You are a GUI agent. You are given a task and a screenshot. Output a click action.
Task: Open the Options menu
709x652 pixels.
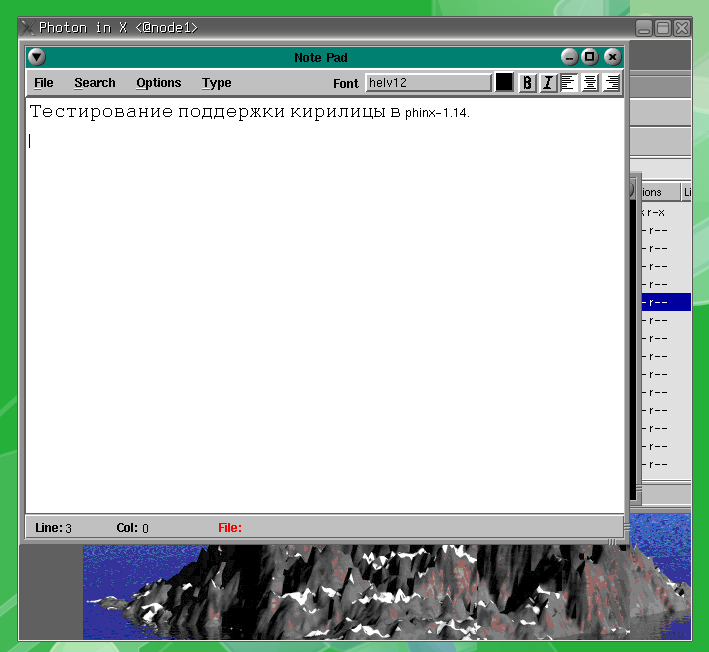[159, 83]
